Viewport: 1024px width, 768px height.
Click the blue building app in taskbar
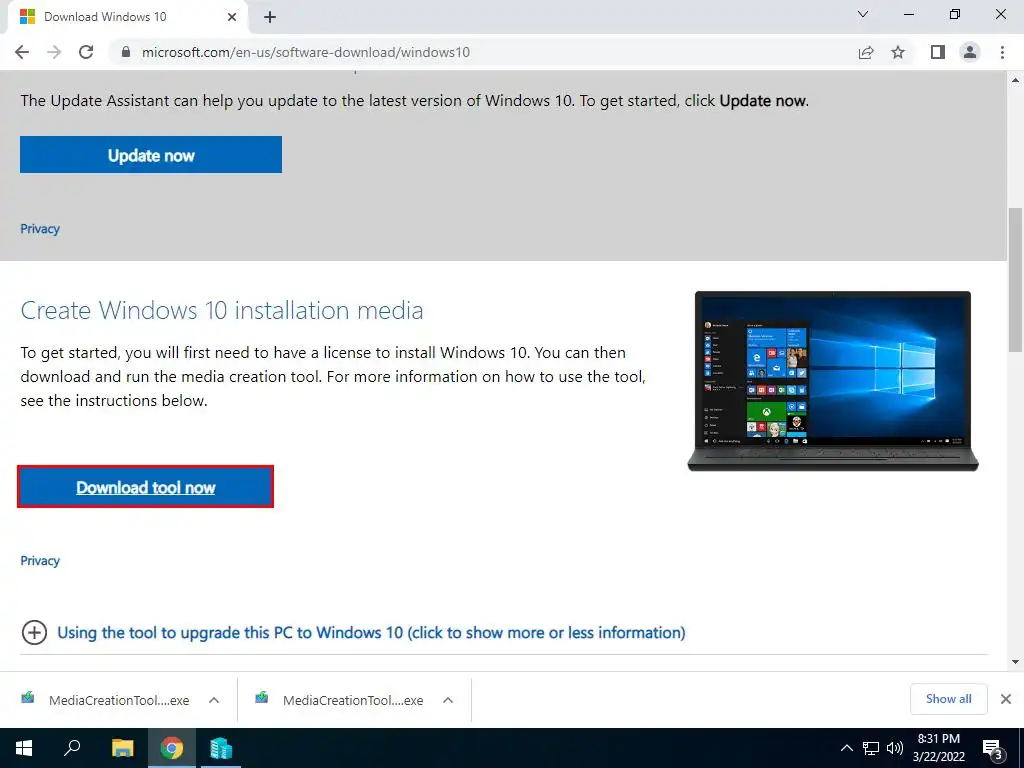[221, 748]
